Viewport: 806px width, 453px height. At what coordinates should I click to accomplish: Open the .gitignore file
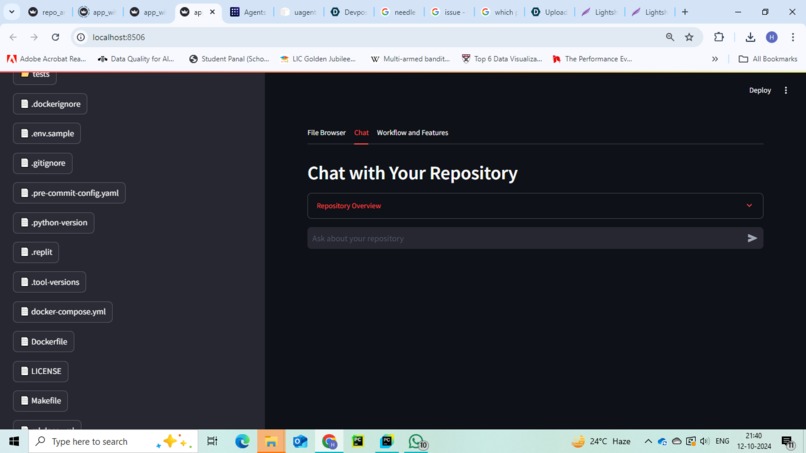click(x=43, y=163)
